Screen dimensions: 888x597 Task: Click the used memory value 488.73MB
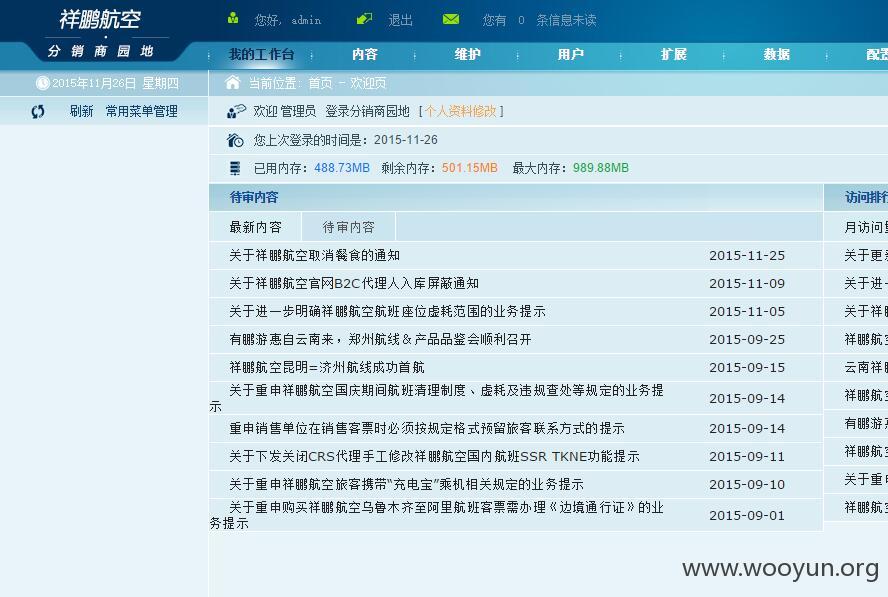(342, 168)
